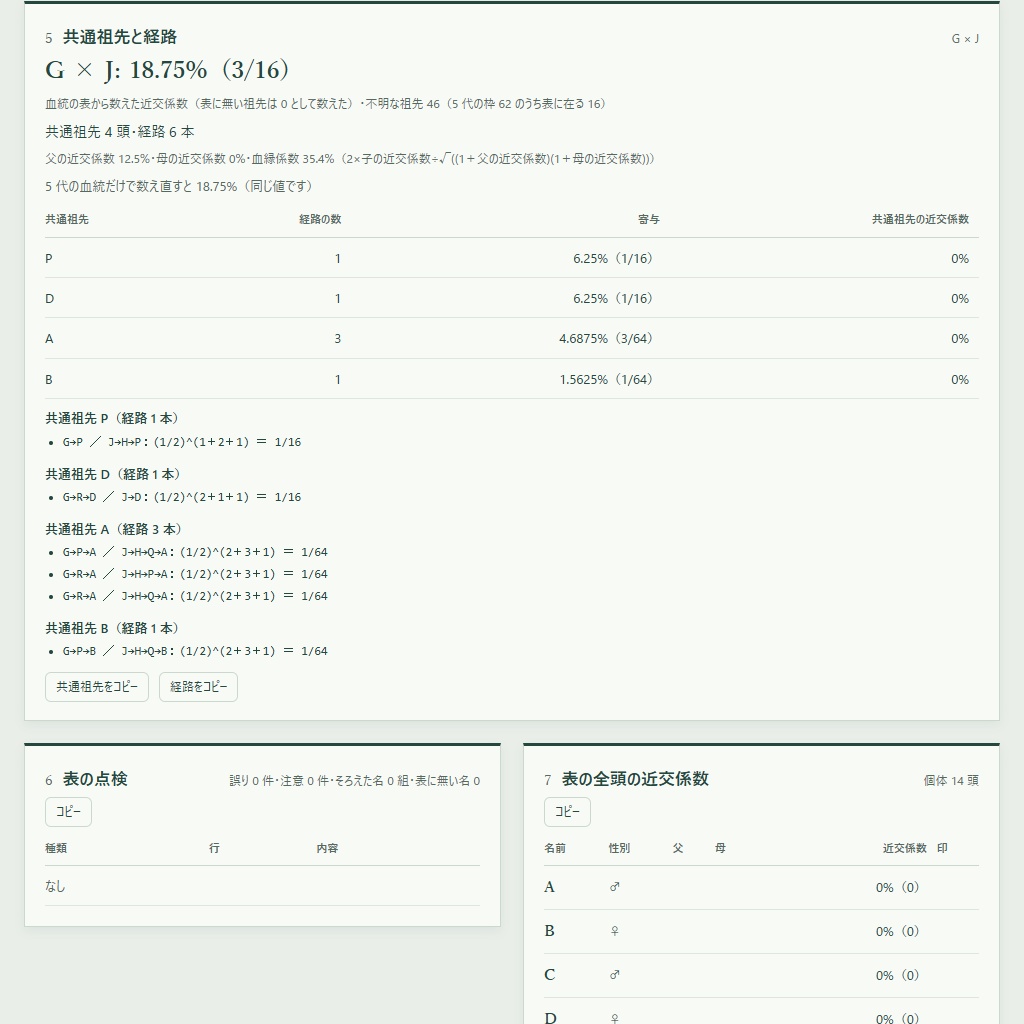This screenshot has width=1024, height=1024.
Task: Click individual C row in coefficient table
Action: [761, 975]
